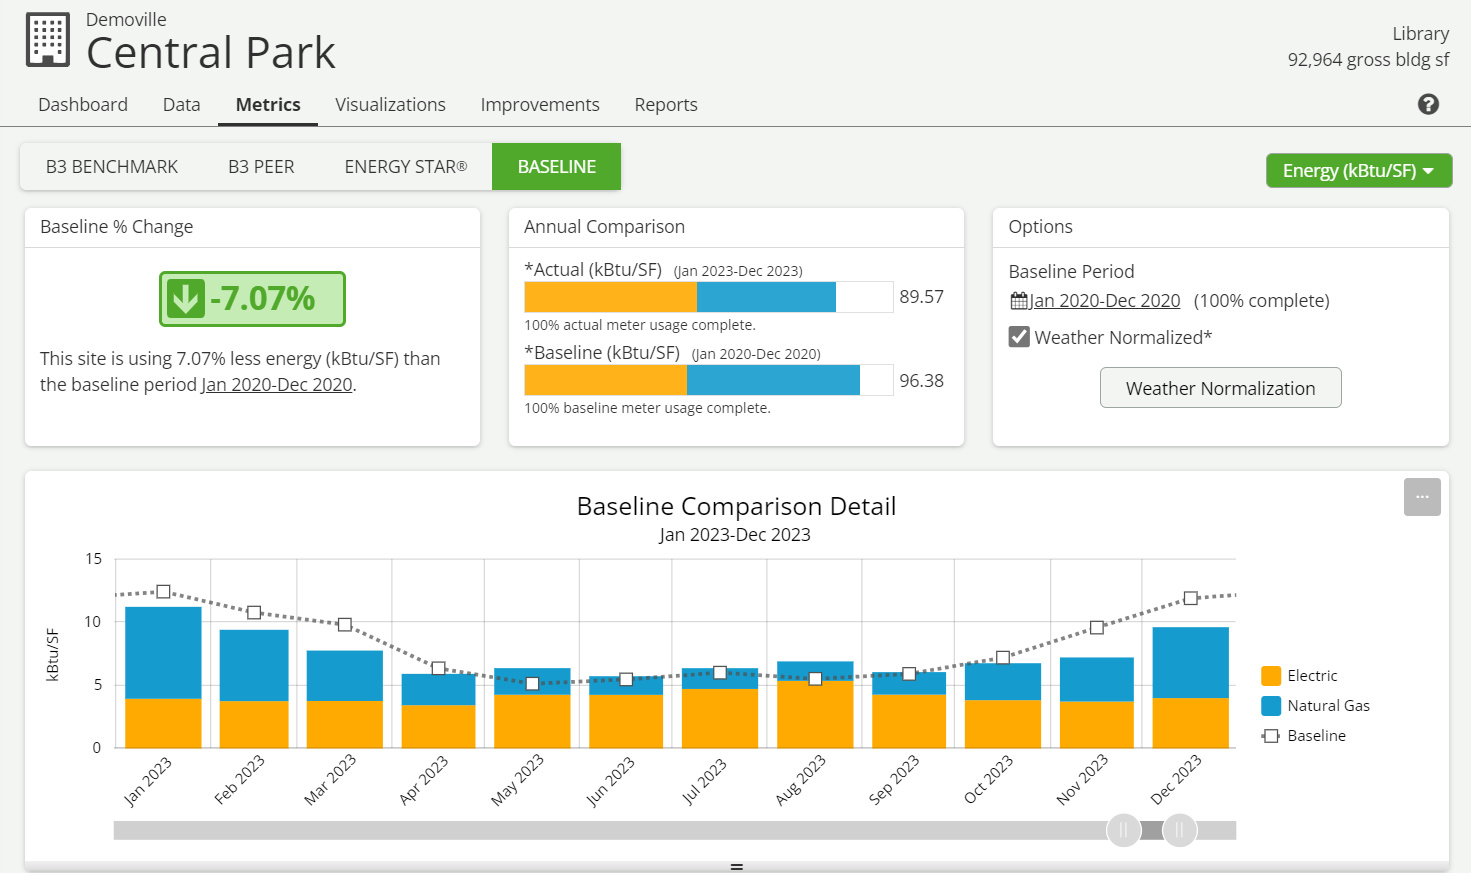Click the Baseline marker for Jan 2023
Viewport: 1471px width, 873px height.
pos(163,592)
